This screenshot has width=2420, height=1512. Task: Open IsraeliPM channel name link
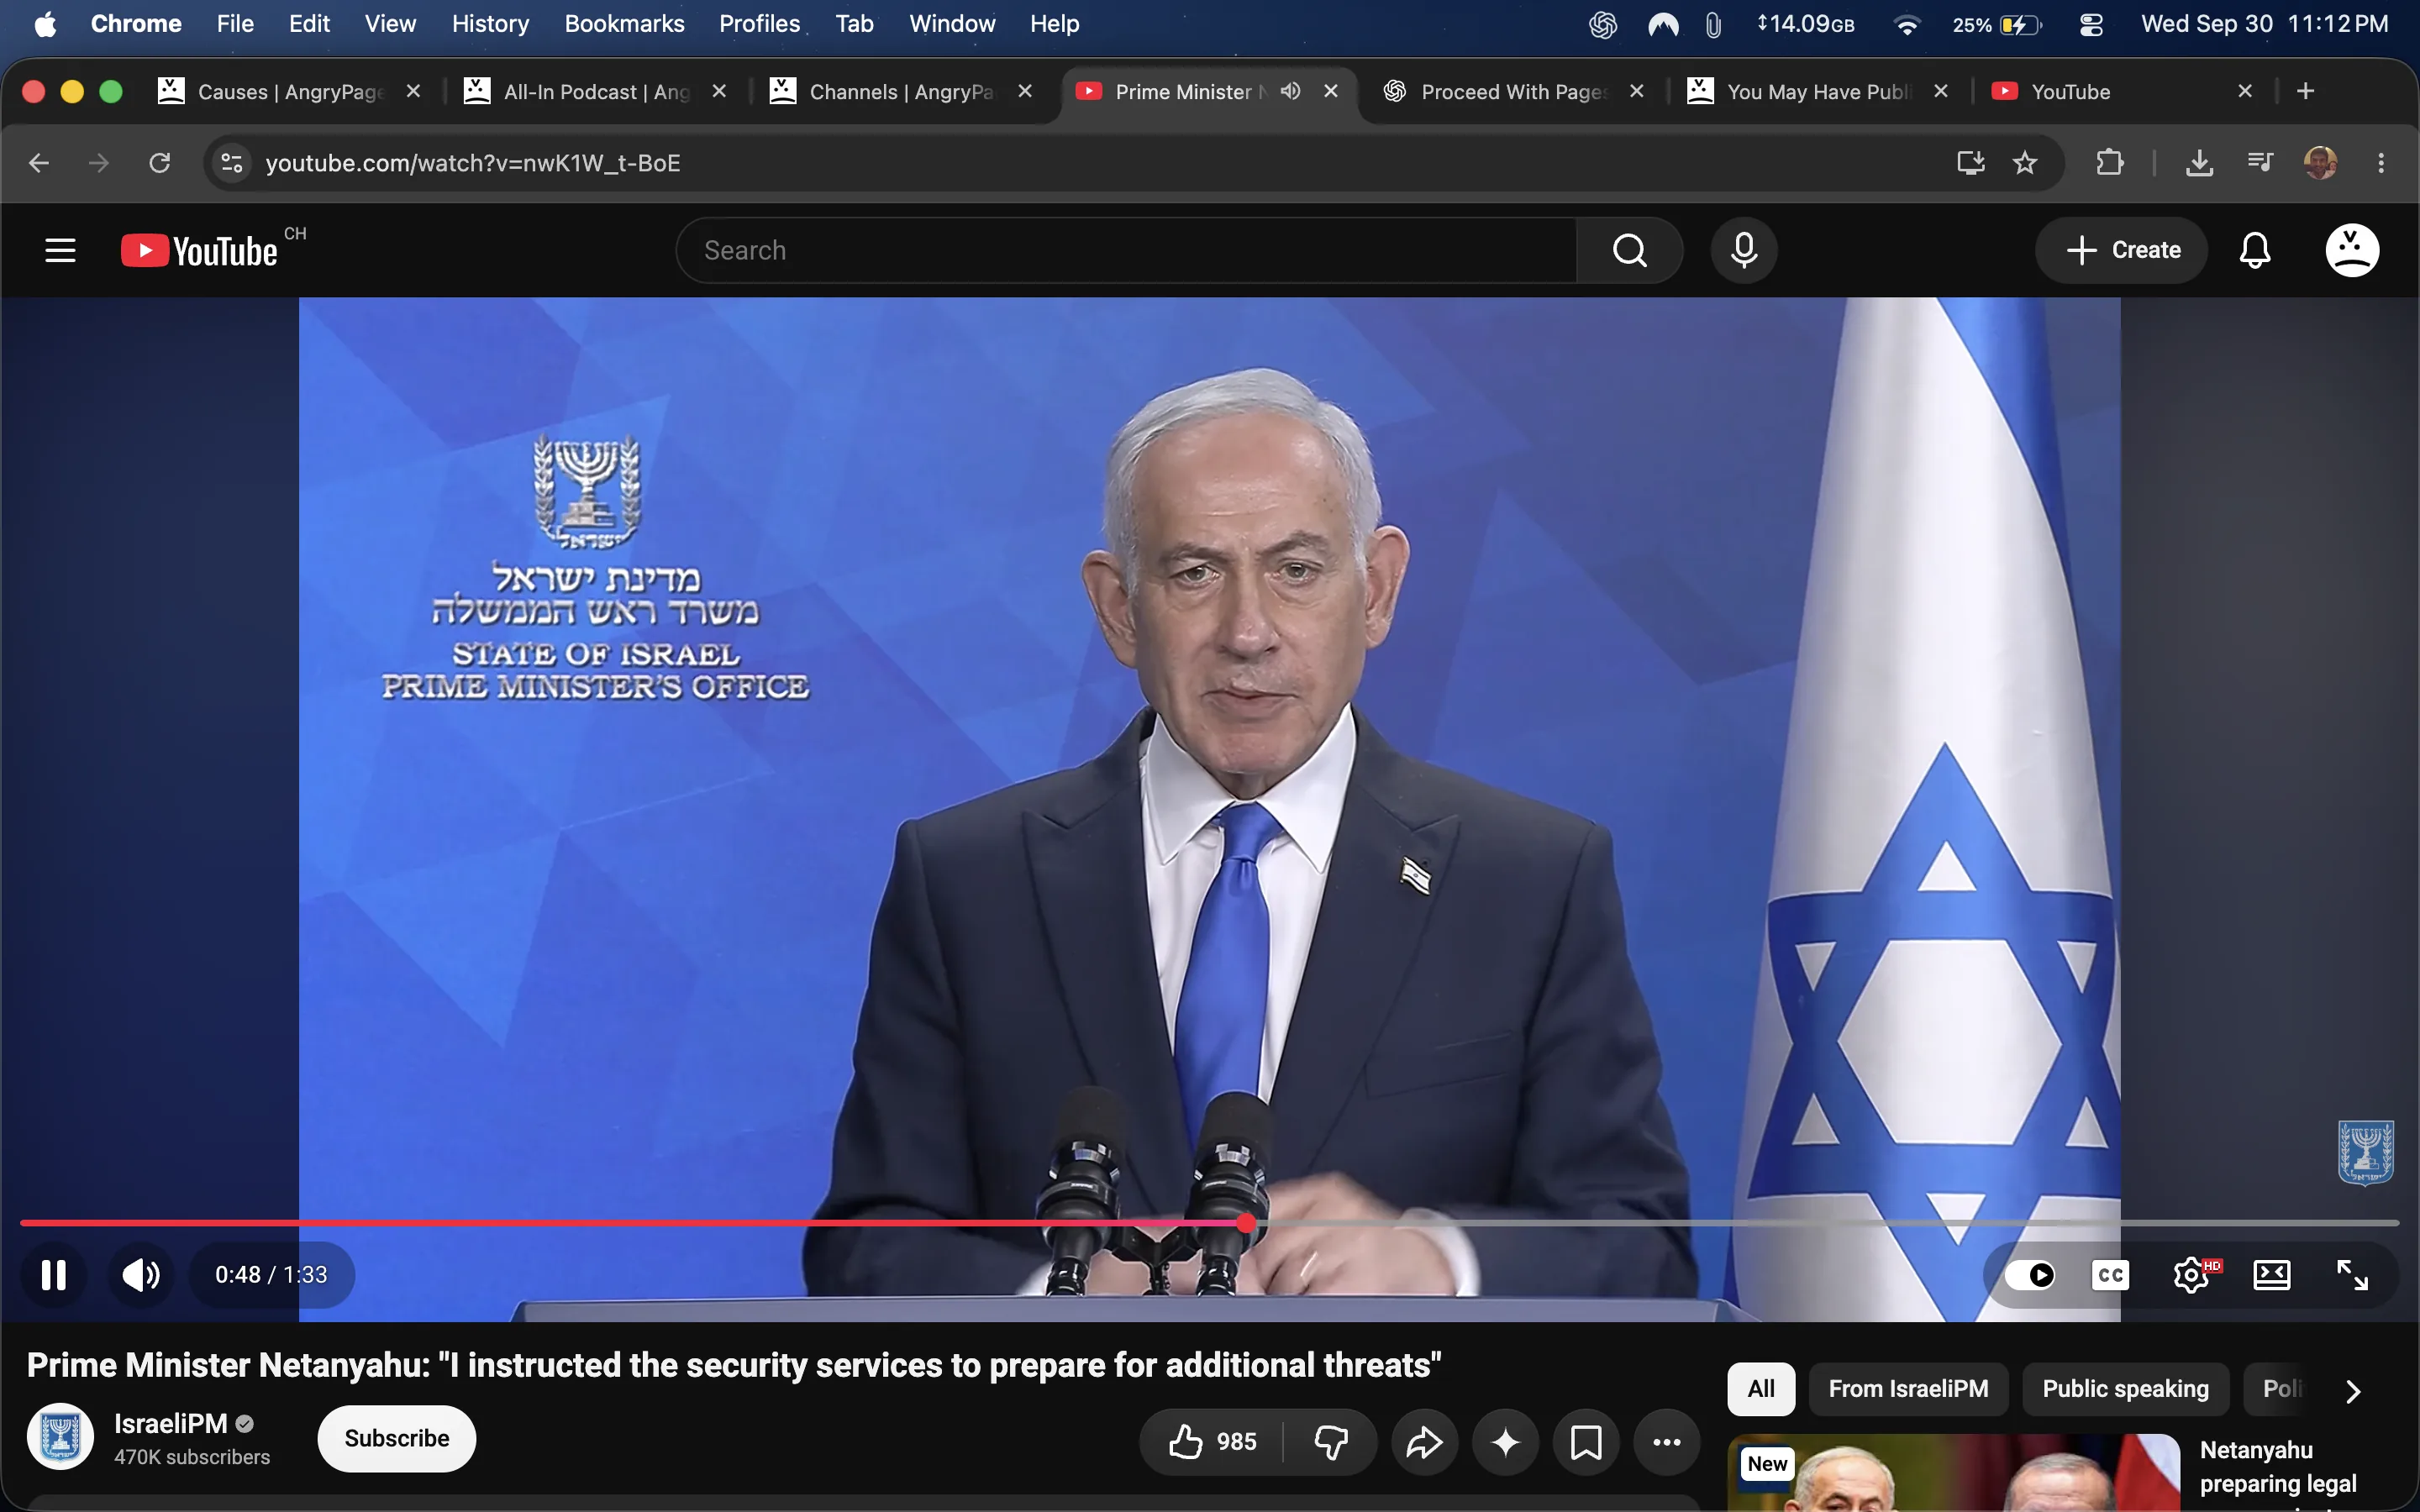[170, 1423]
